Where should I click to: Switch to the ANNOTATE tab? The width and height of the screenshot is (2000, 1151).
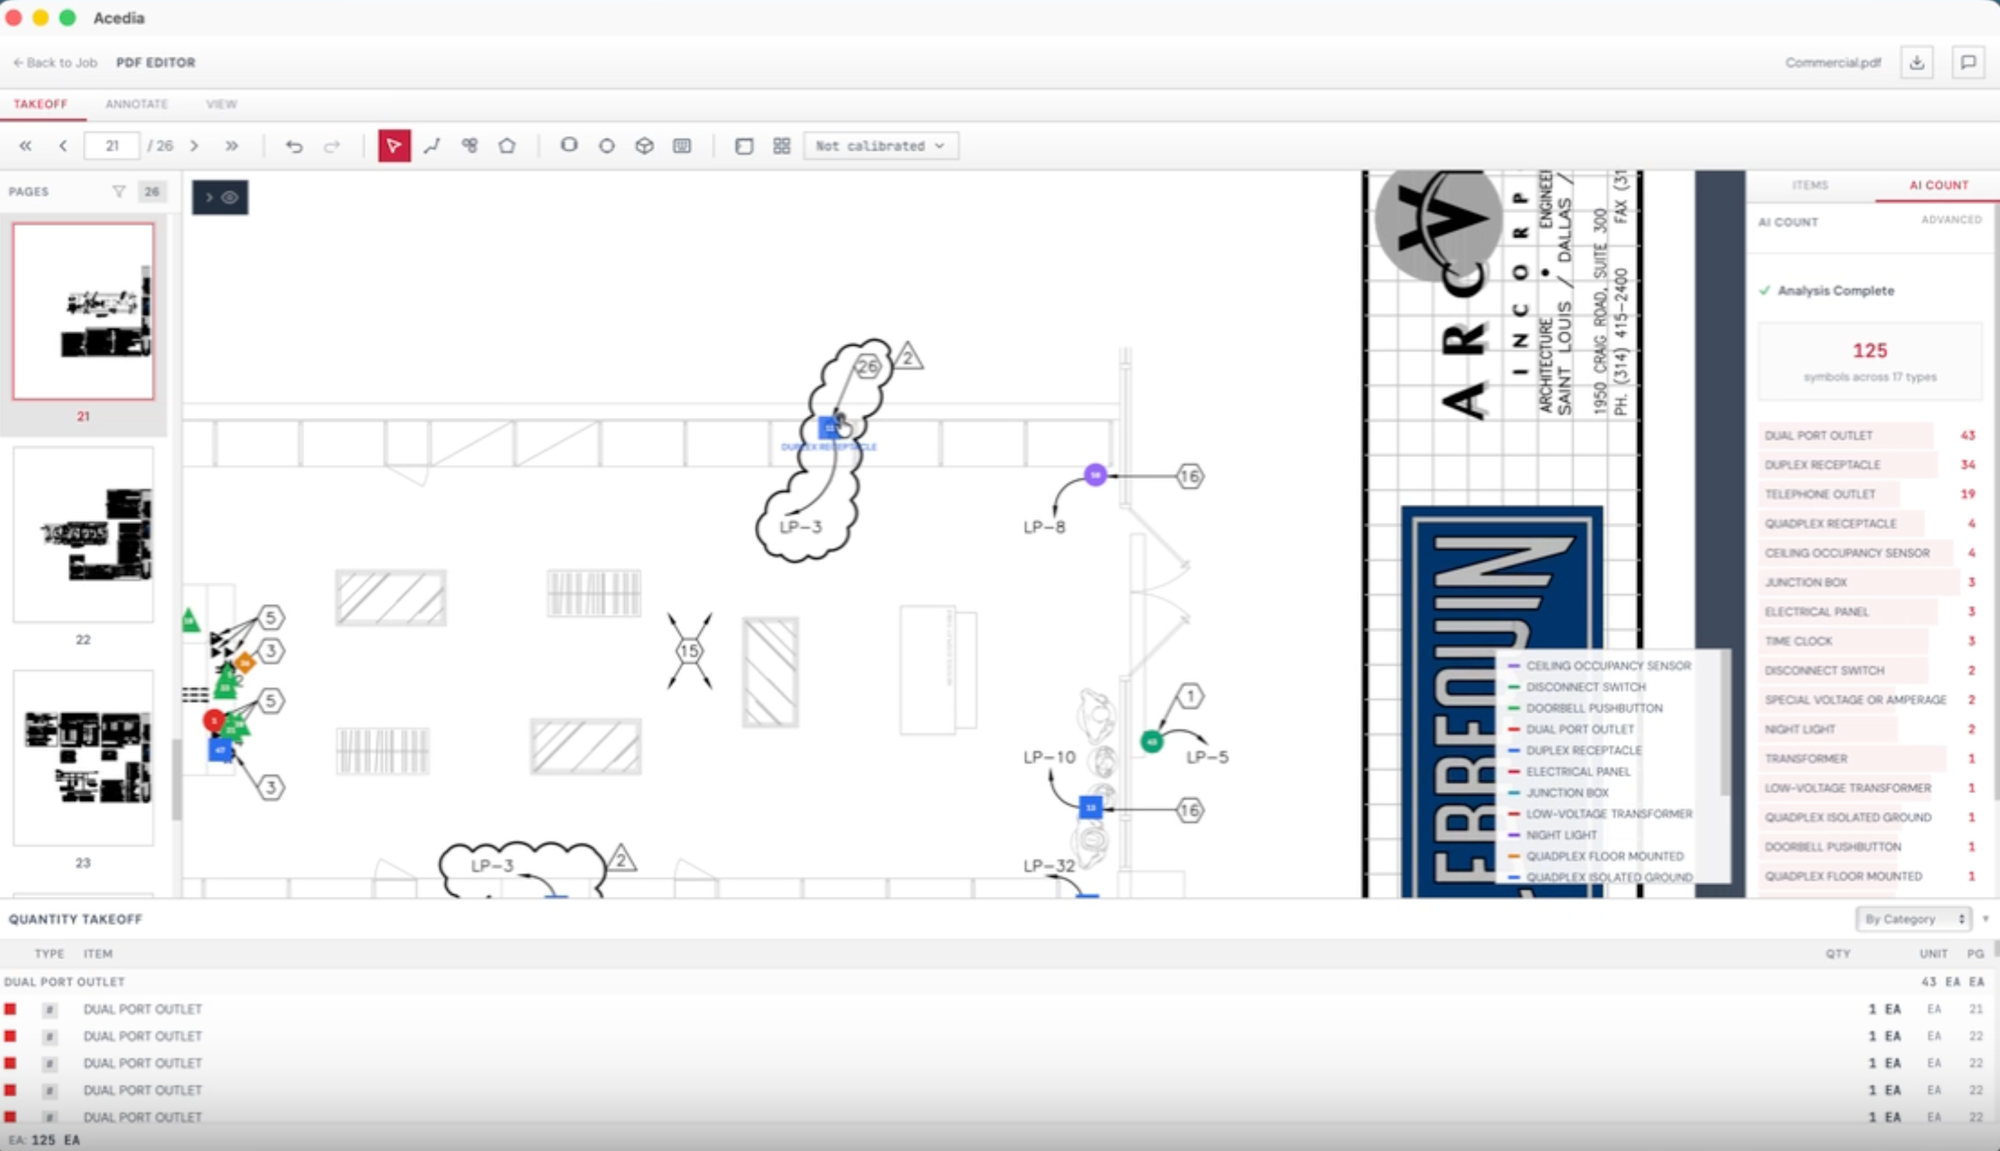pos(137,104)
